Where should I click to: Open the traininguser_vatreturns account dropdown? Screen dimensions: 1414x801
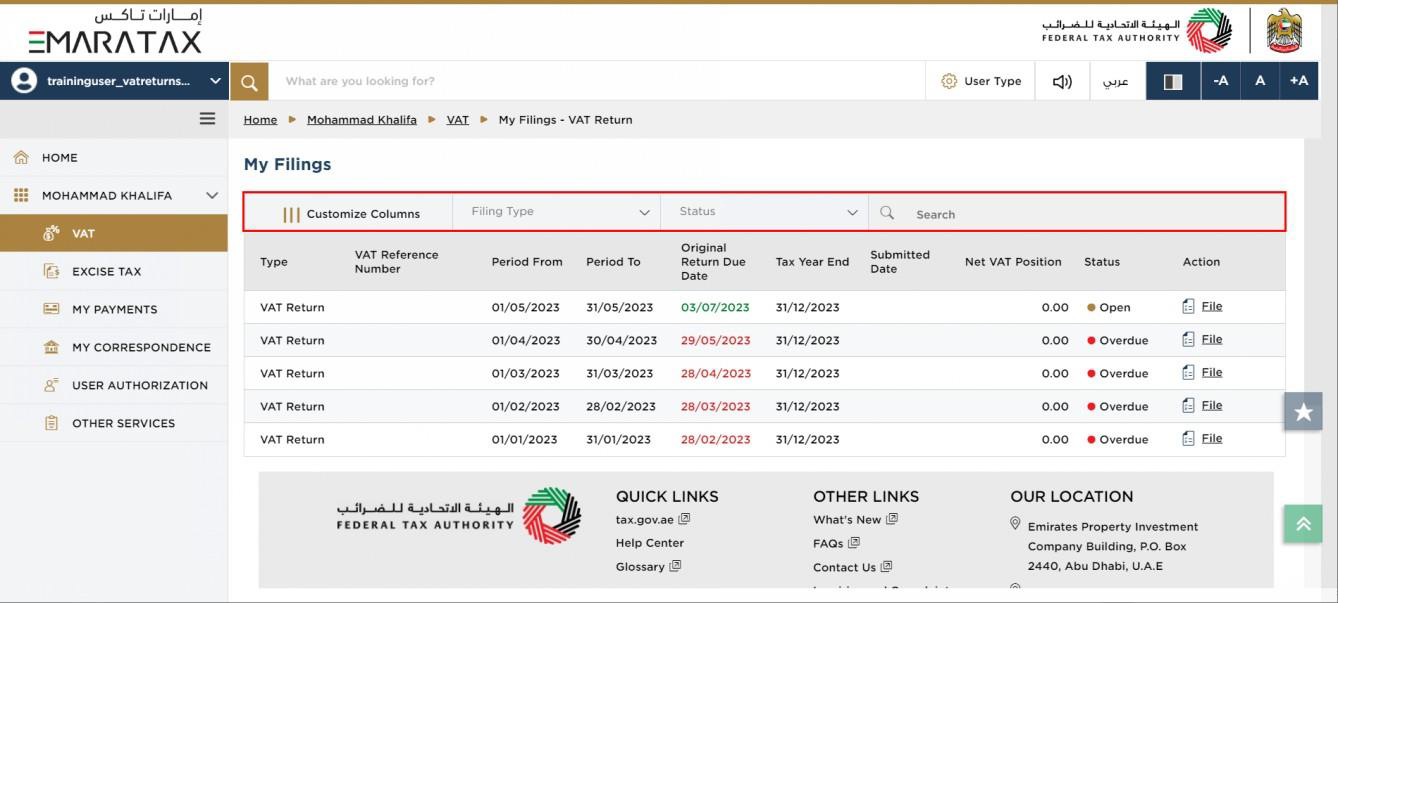[x=114, y=81]
